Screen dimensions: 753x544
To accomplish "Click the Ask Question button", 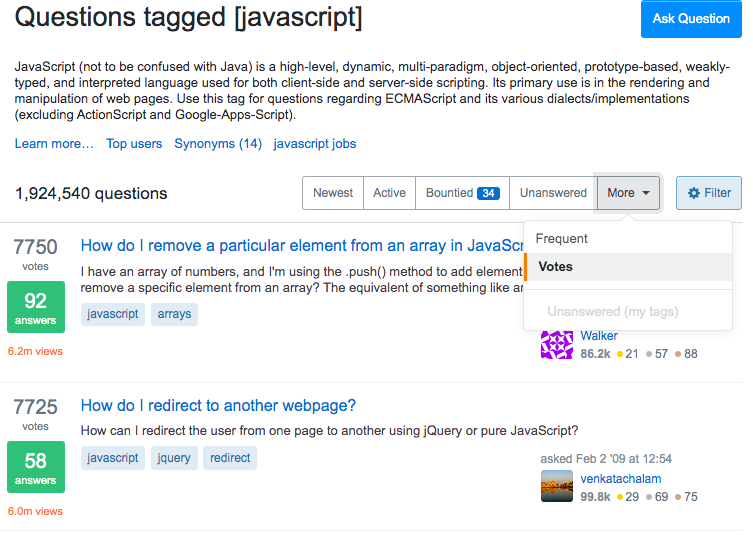I will click(691, 19).
